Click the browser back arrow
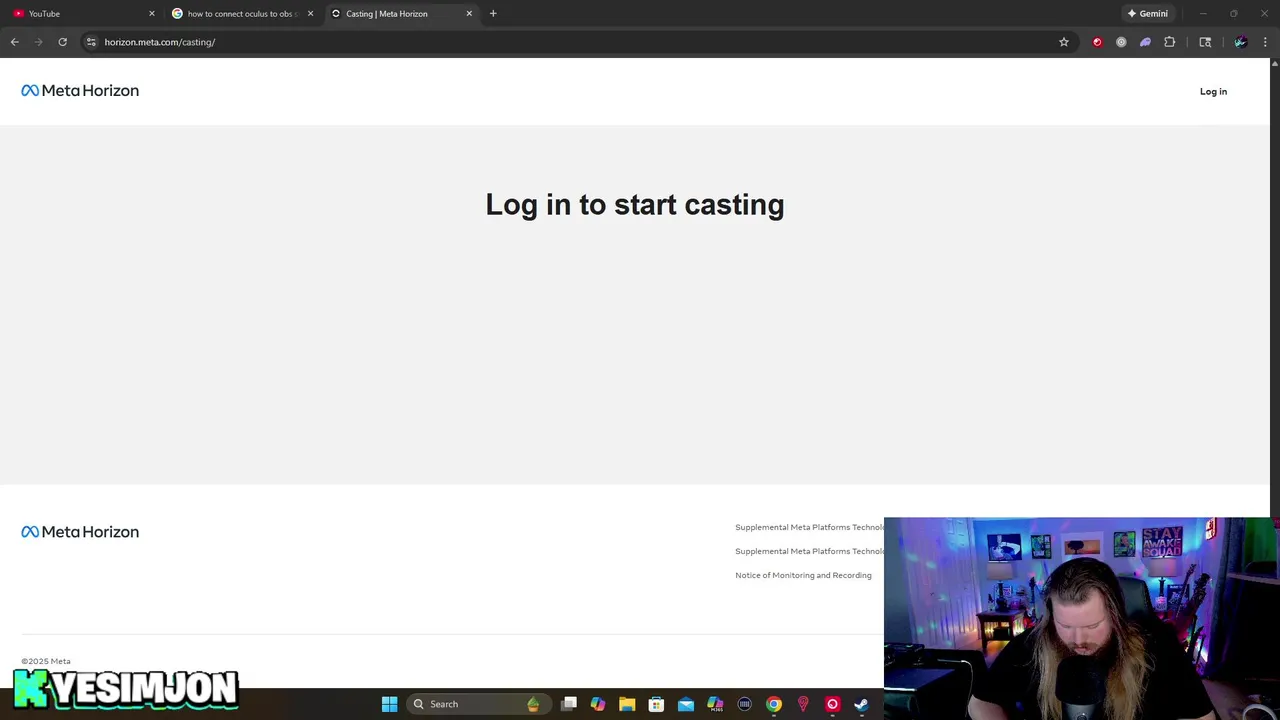Image resolution: width=1280 pixels, height=720 pixels. pyautogui.click(x=15, y=42)
